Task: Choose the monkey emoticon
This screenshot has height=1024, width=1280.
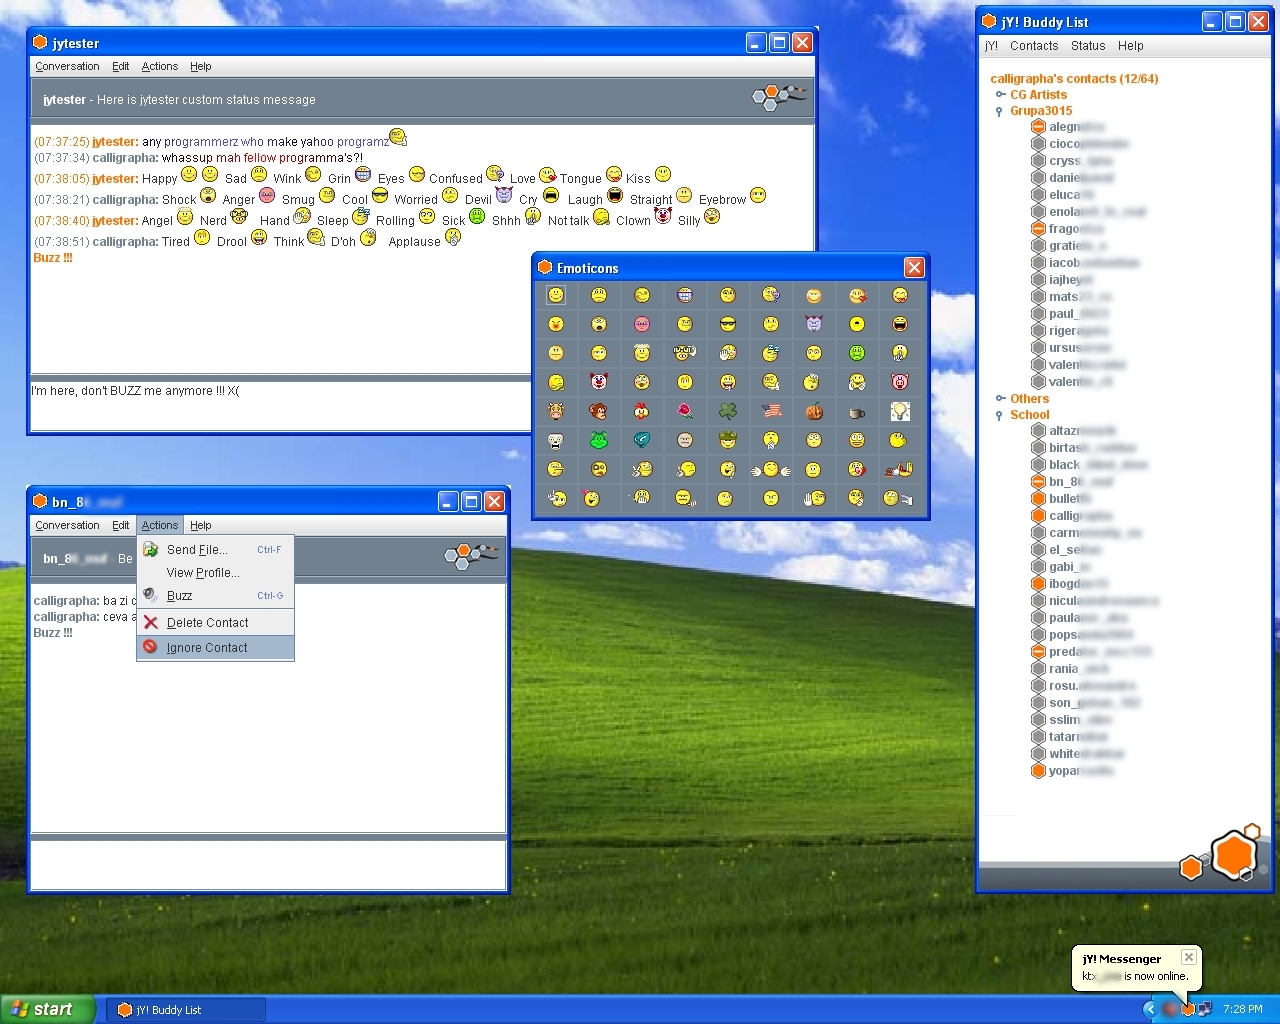Action: 599,411
